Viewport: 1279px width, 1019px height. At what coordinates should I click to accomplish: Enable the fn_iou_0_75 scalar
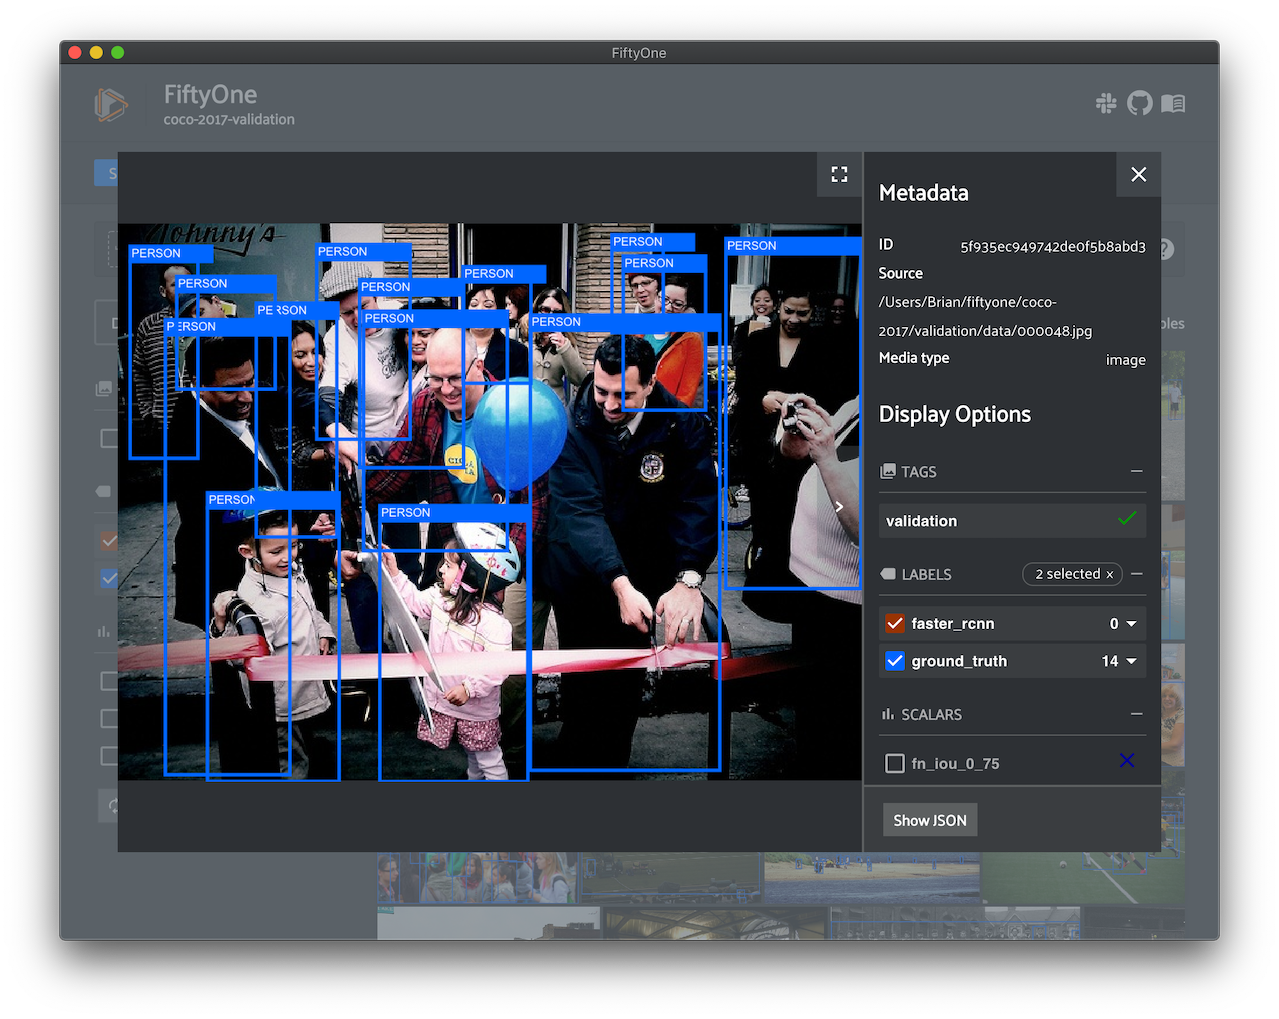[894, 761]
